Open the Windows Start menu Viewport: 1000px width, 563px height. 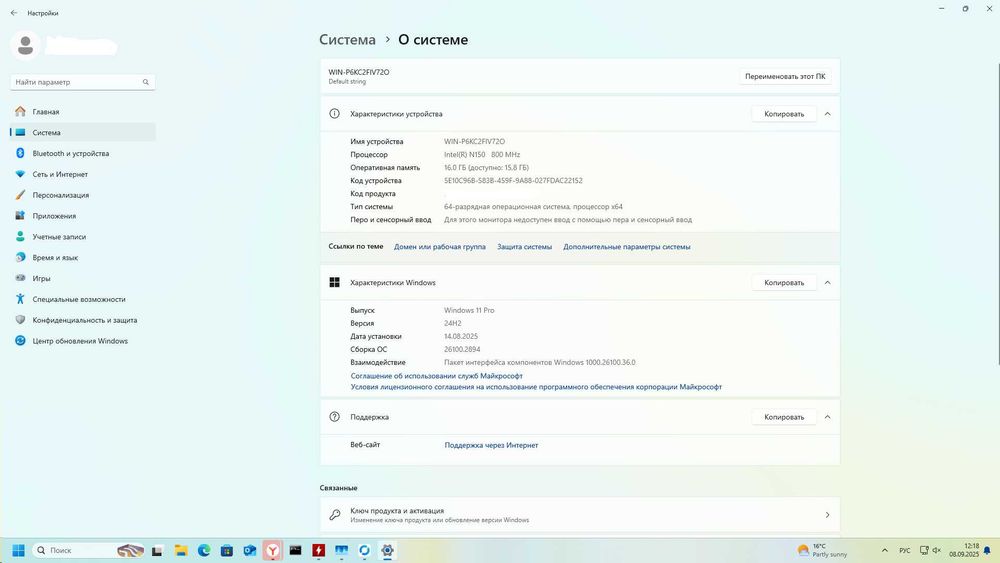point(18,550)
